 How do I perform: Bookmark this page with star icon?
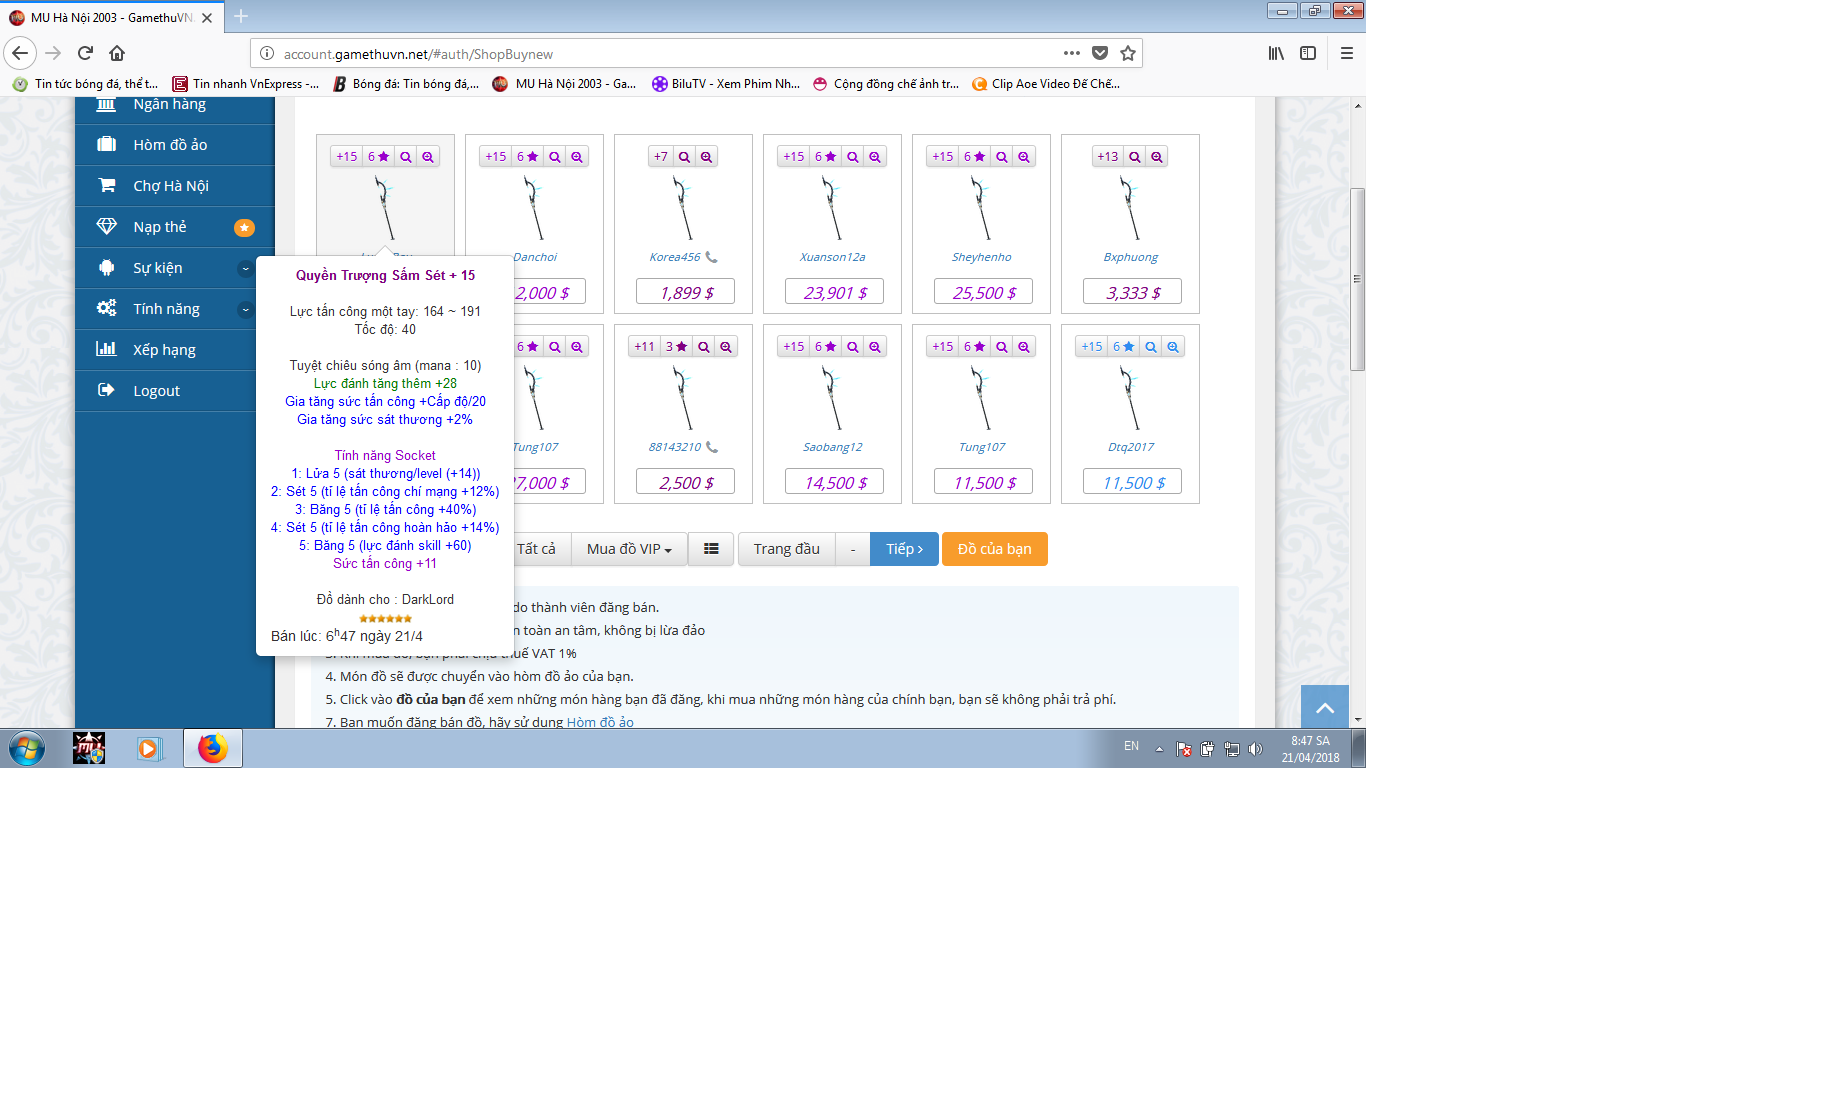click(x=1128, y=53)
